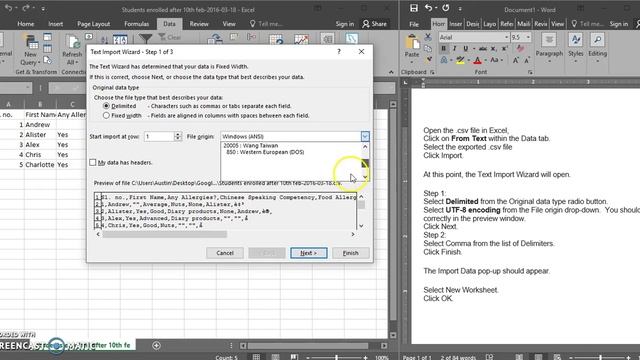Expand the Word Font dialog launcher
Screen dimensions: 640x360
(x=530, y=72)
